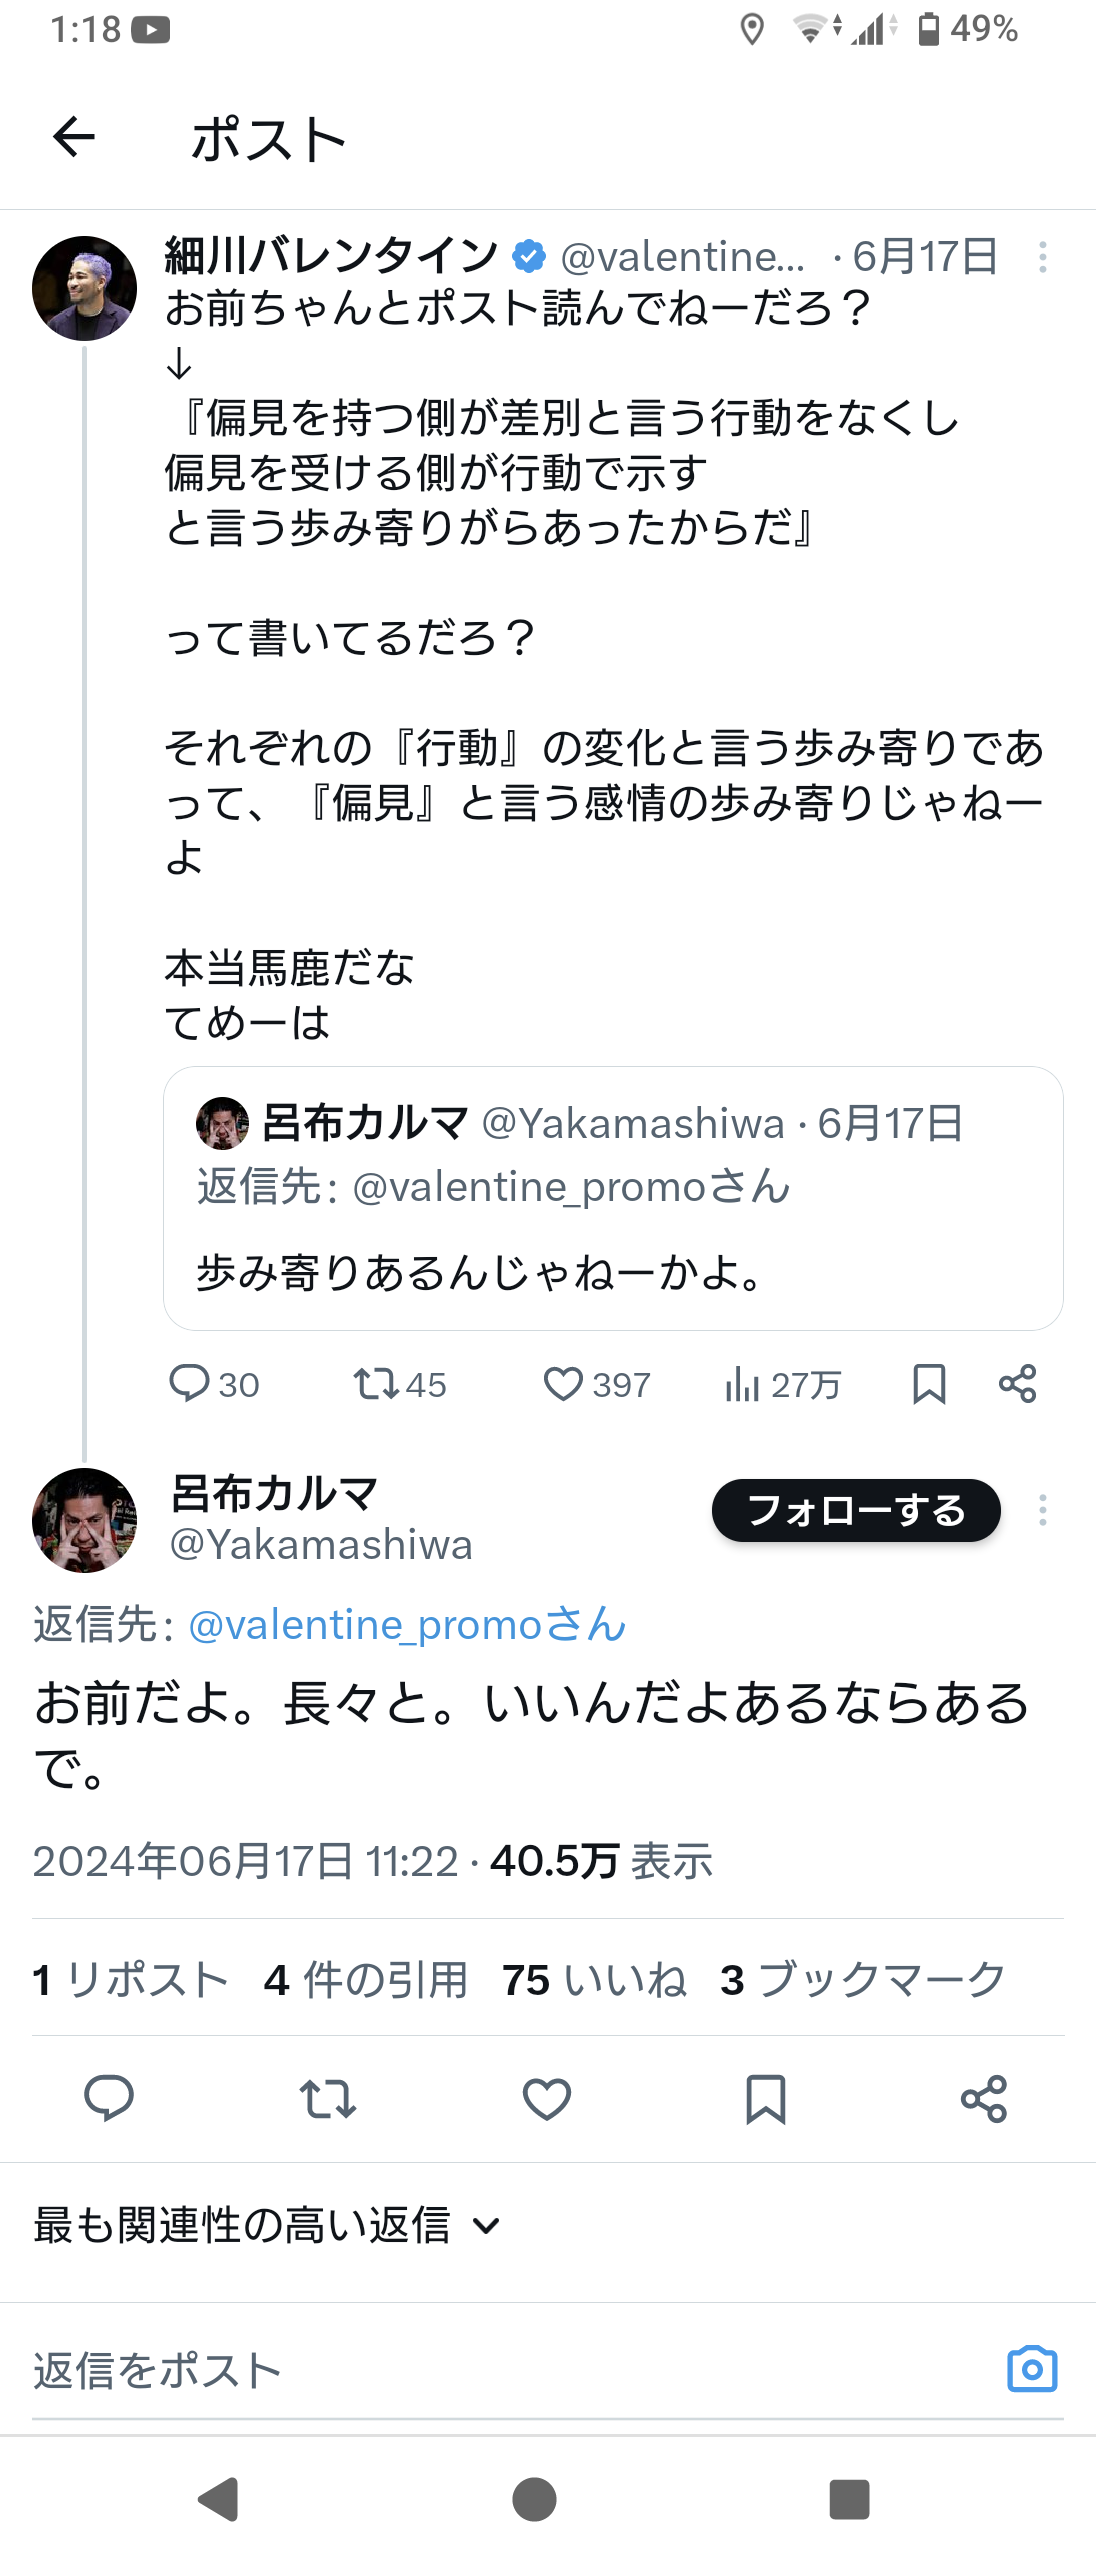This screenshot has height=2560, width=1096.
Task: Share the main post via bottom share icon
Action: [x=984, y=2098]
